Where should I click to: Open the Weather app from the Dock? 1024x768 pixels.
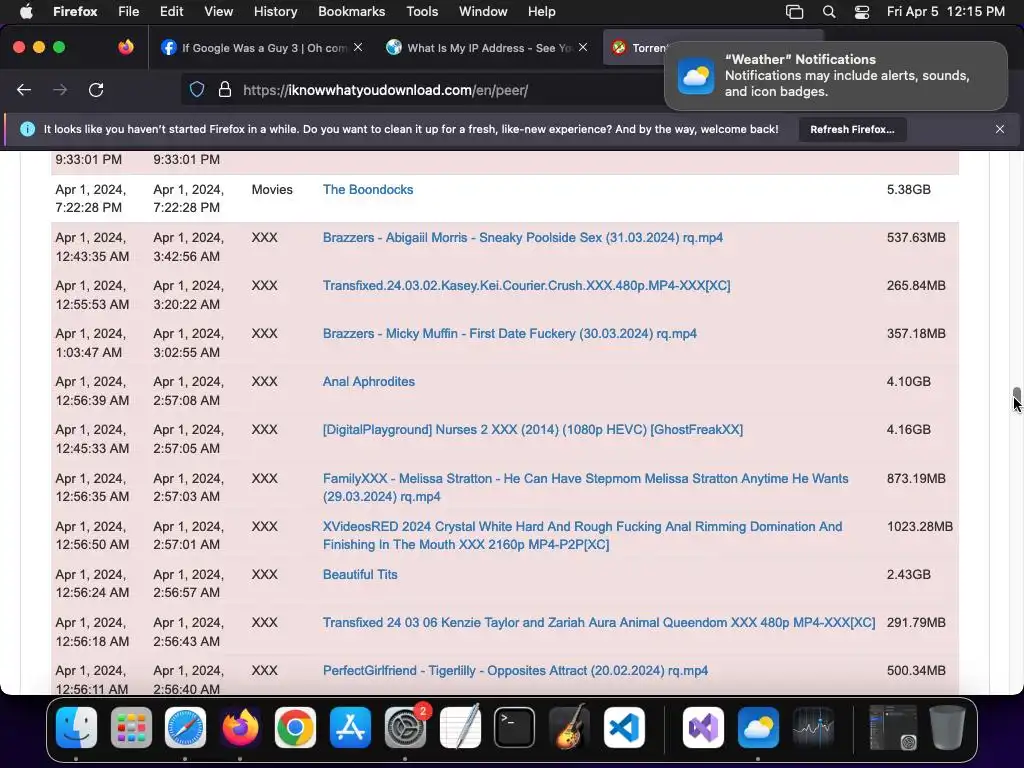click(758, 727)
